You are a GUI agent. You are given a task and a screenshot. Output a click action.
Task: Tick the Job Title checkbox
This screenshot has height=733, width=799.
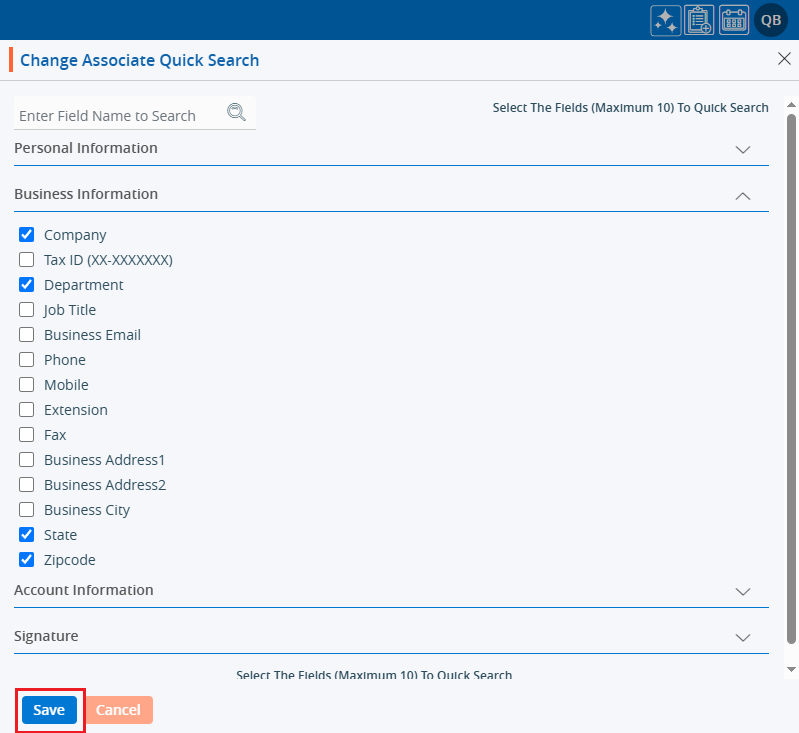27,310
